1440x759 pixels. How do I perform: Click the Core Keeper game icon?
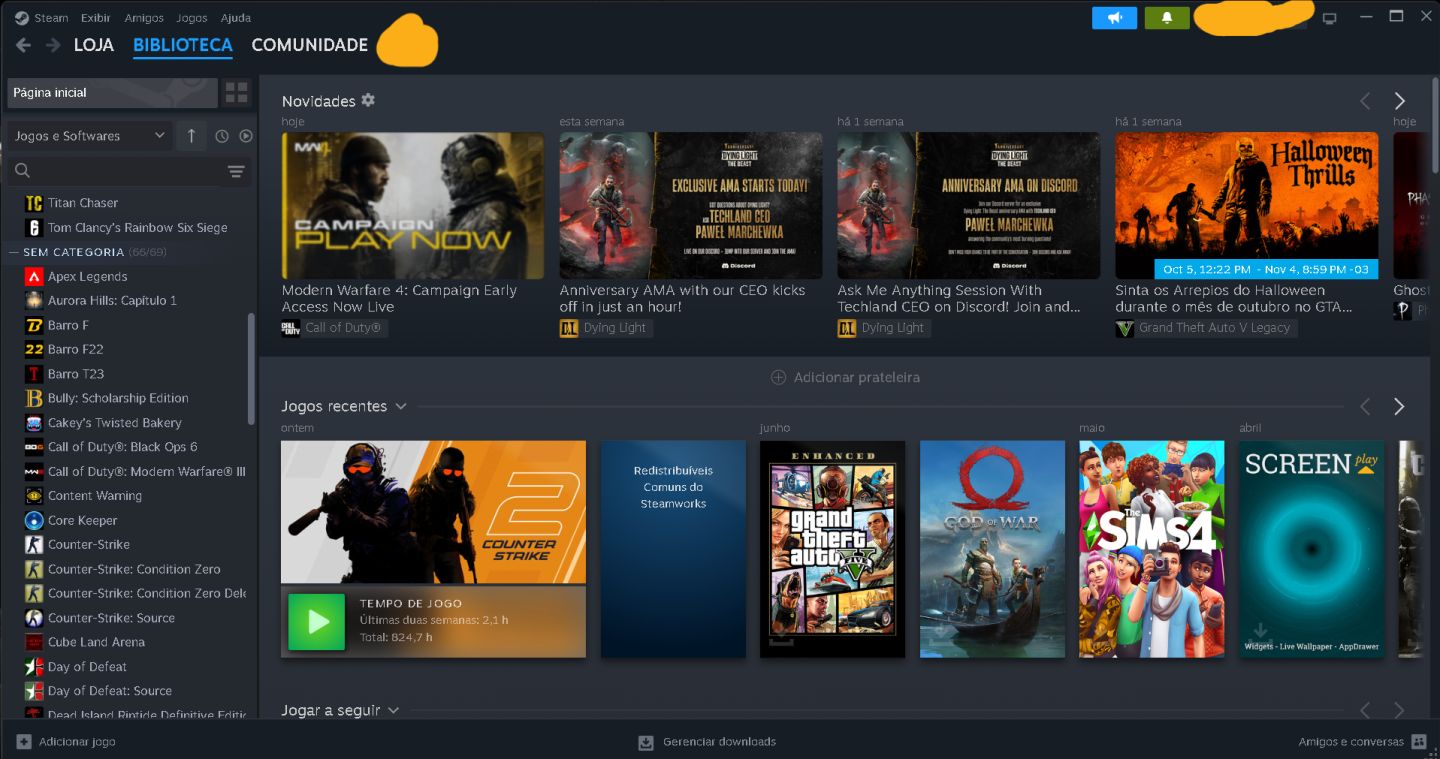point(34,520)
